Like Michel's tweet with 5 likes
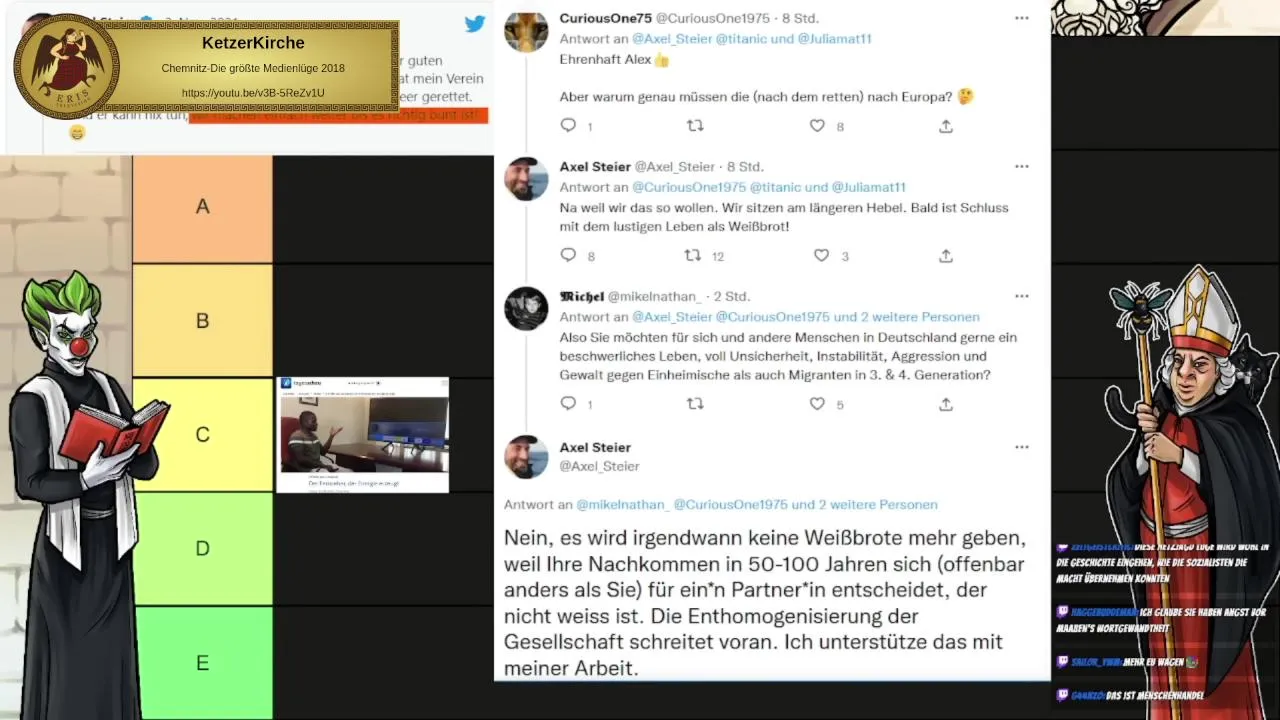Viewport: 1280px width, 720px height. 817,404
